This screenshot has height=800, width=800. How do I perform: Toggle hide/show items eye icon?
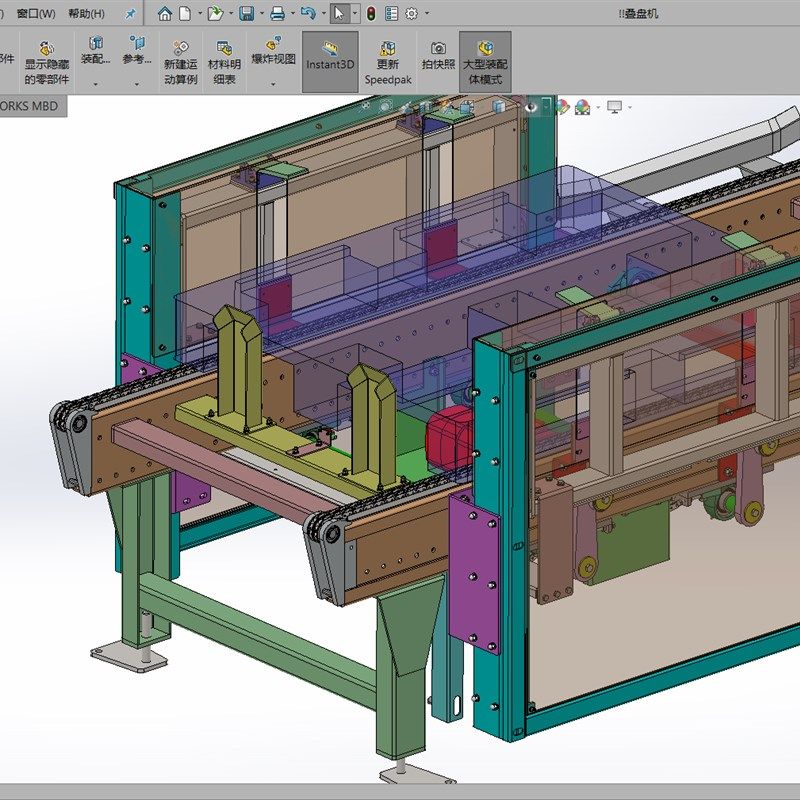531,107
